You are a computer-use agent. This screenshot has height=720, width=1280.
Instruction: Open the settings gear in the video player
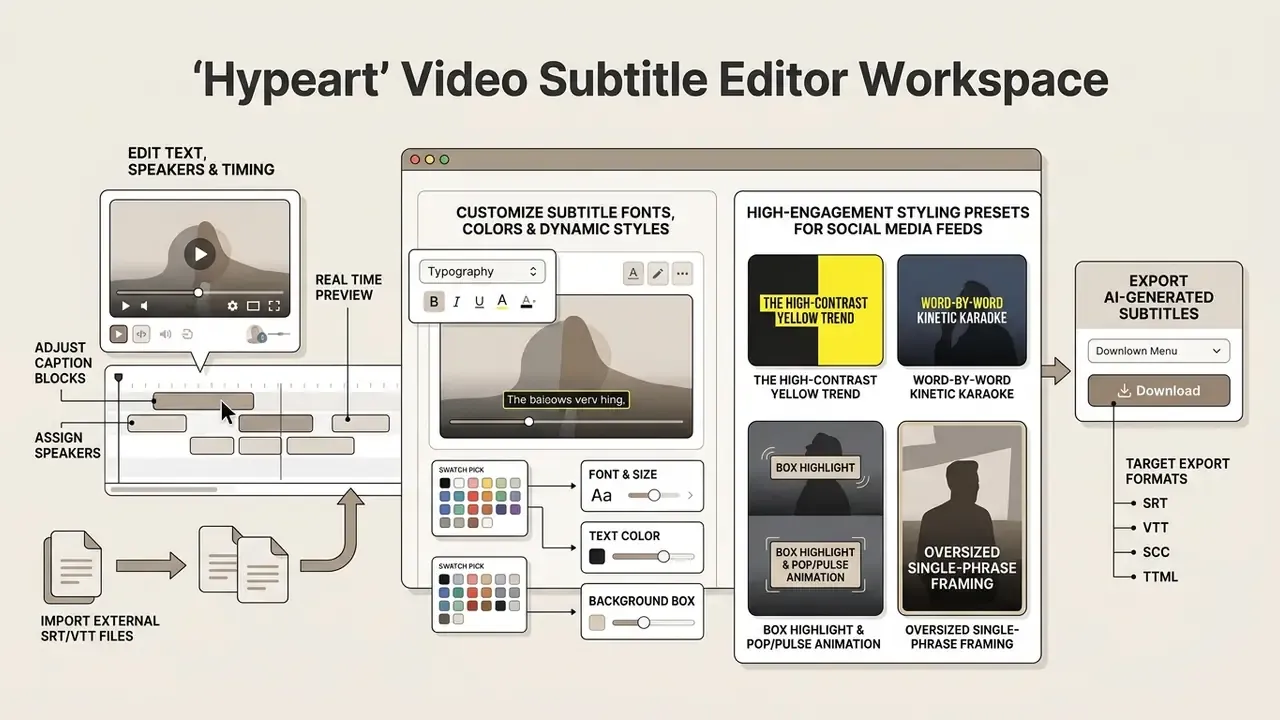pos(232,306)
